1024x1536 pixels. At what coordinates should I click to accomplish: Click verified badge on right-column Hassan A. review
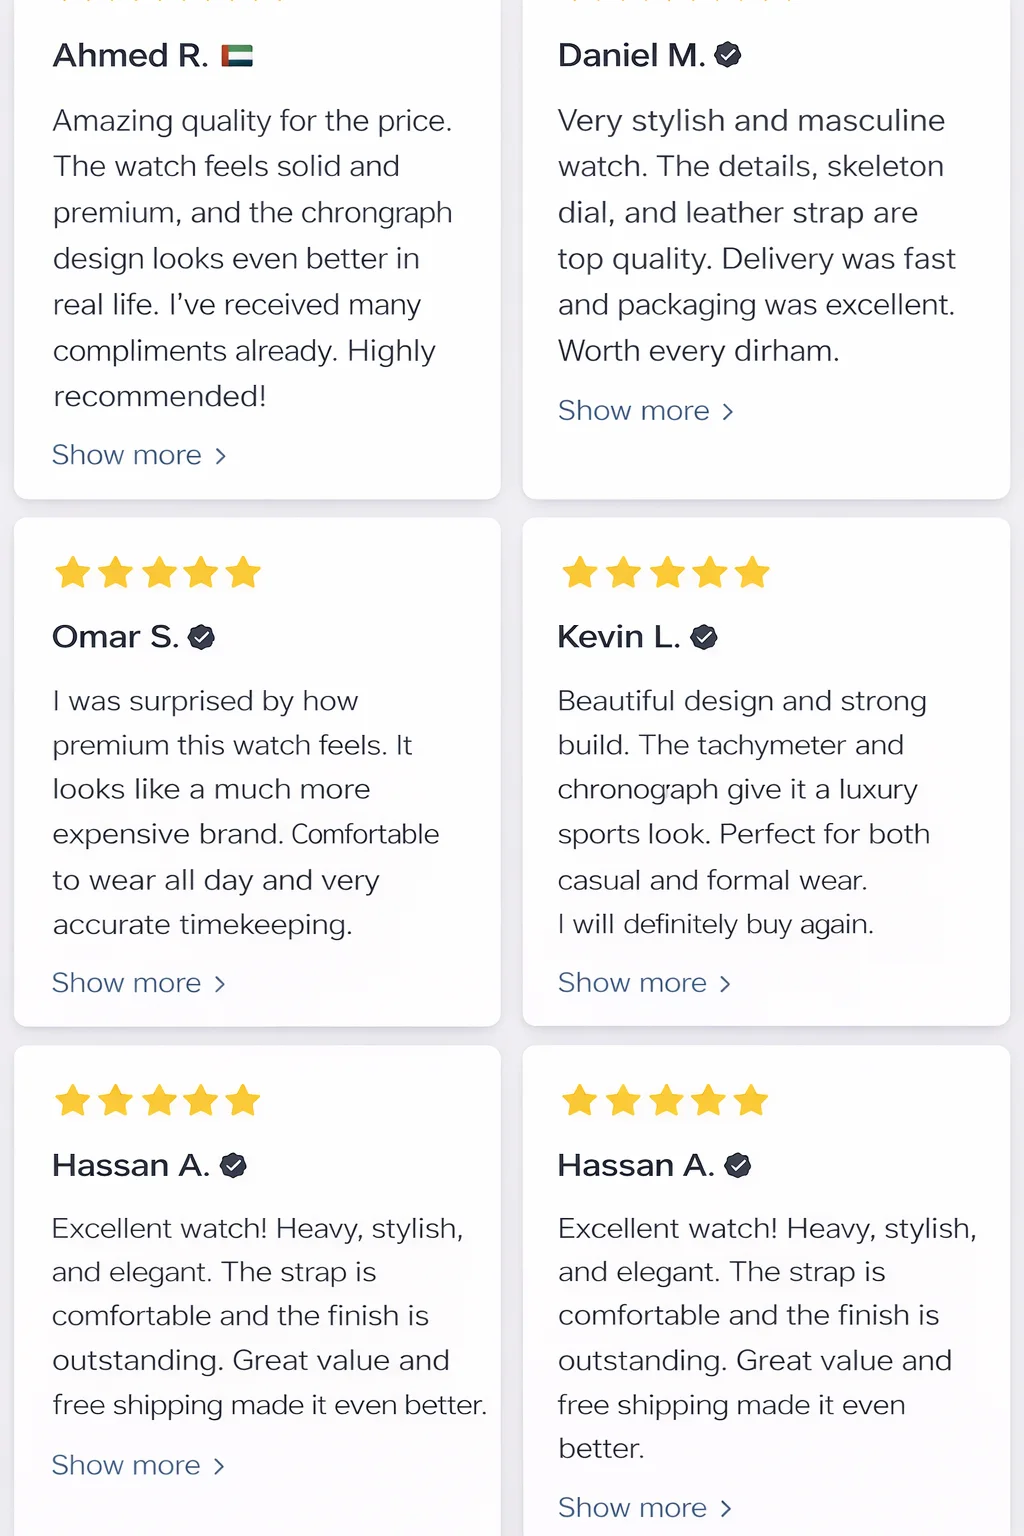[x=738, y=1165]
